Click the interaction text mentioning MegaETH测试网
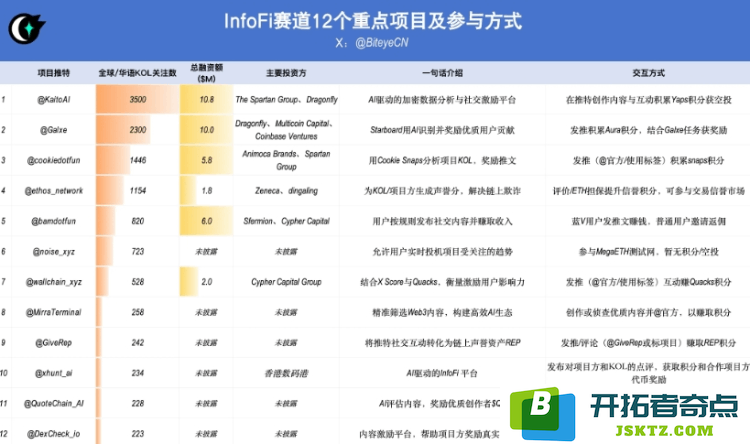This screenshot has width=750, height=444. pyautogui.click(x=649, y=251)
